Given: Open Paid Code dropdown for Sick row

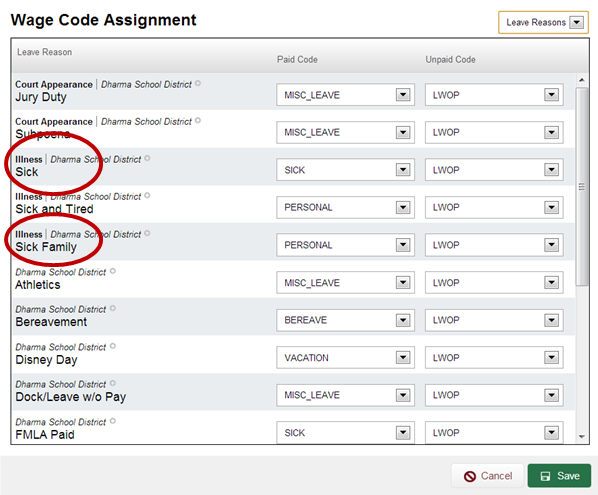Looking at the screenshot, I should tap(345, 170).
